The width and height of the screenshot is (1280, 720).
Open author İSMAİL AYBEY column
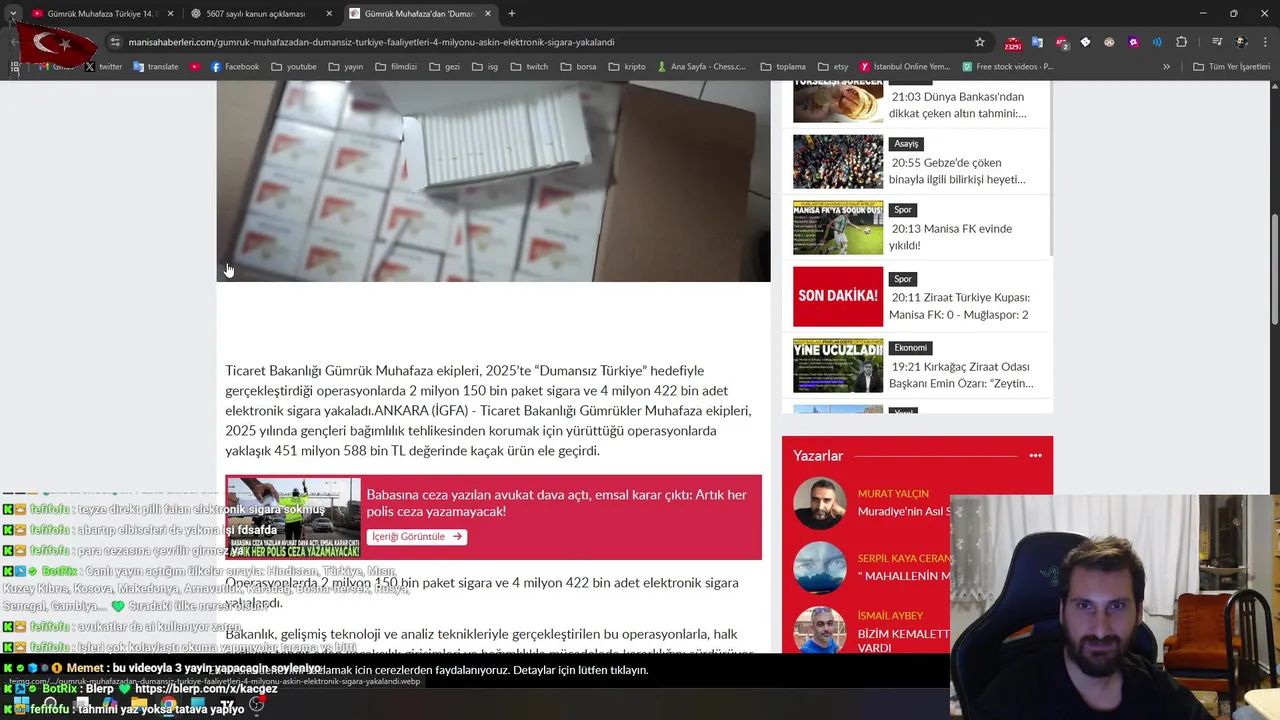tap(890, 616)
